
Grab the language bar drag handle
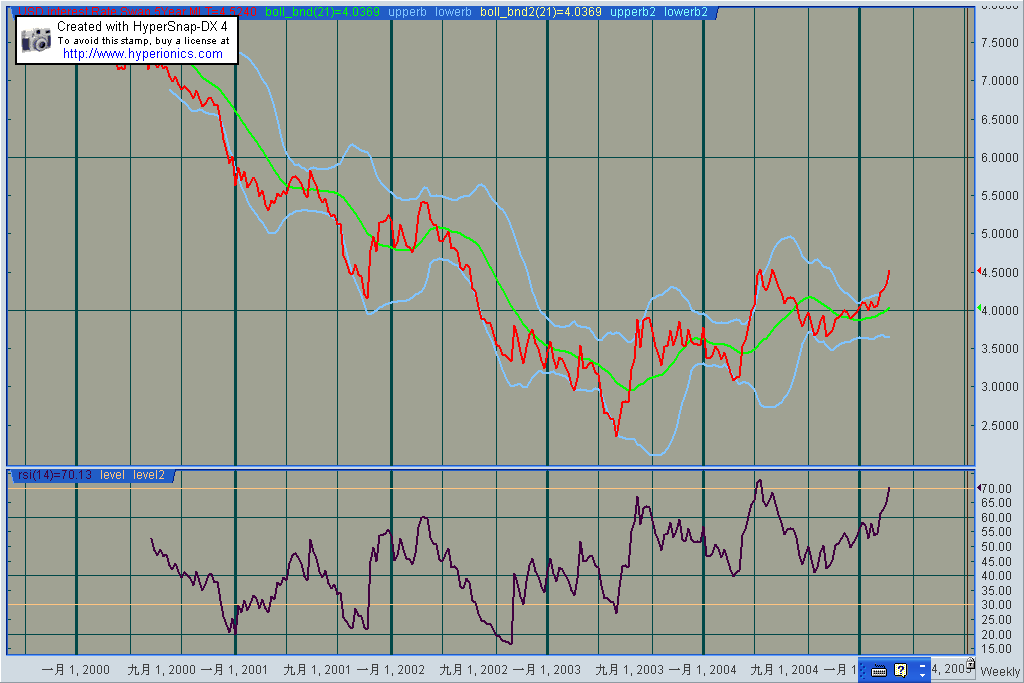(x=864, y=670)
